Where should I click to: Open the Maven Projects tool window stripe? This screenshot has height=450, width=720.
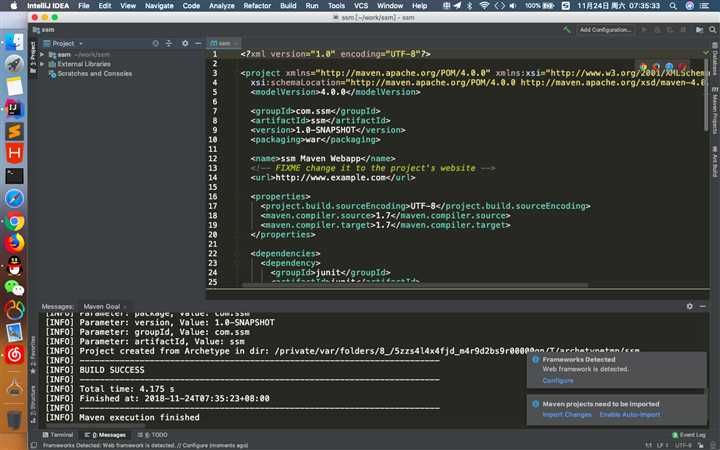pyautogui.click(x=715, y=111)
